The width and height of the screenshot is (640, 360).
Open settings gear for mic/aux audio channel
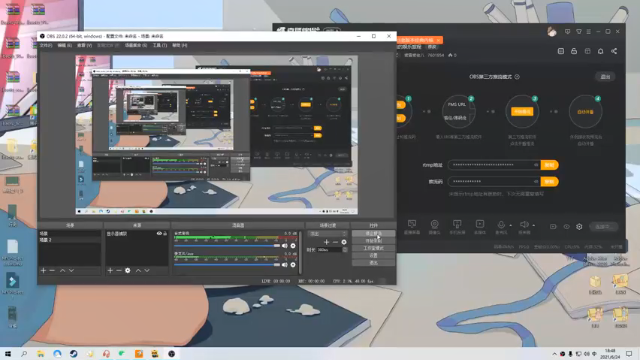293,265
